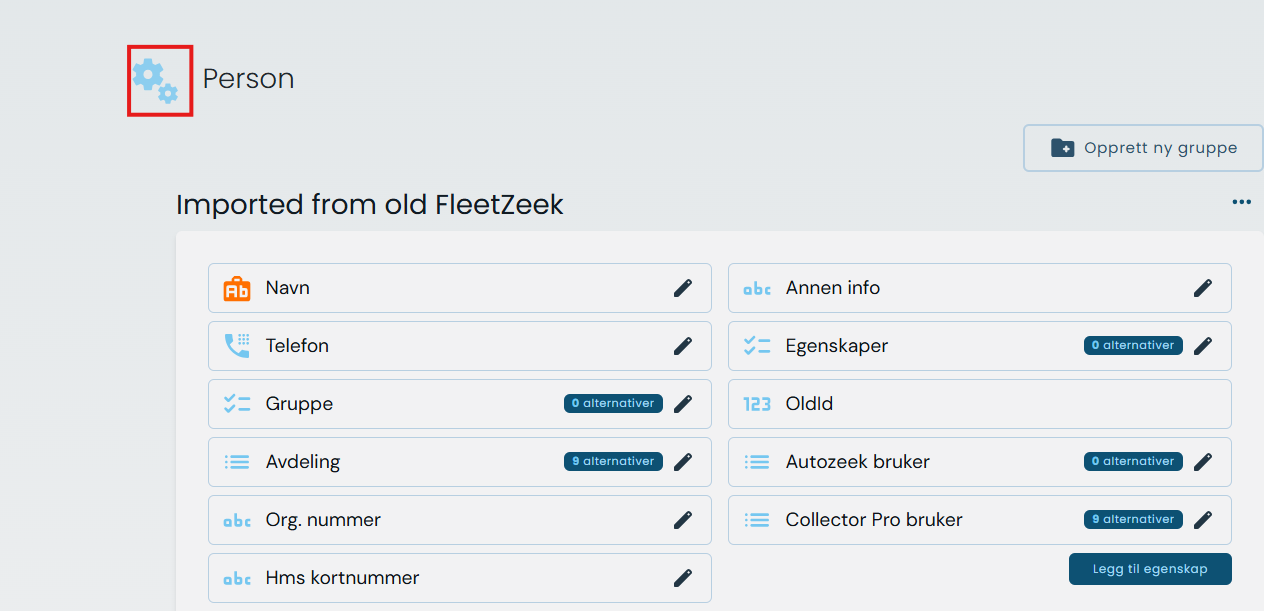Click pencil icon for Collector Pro bruker

1203,520
